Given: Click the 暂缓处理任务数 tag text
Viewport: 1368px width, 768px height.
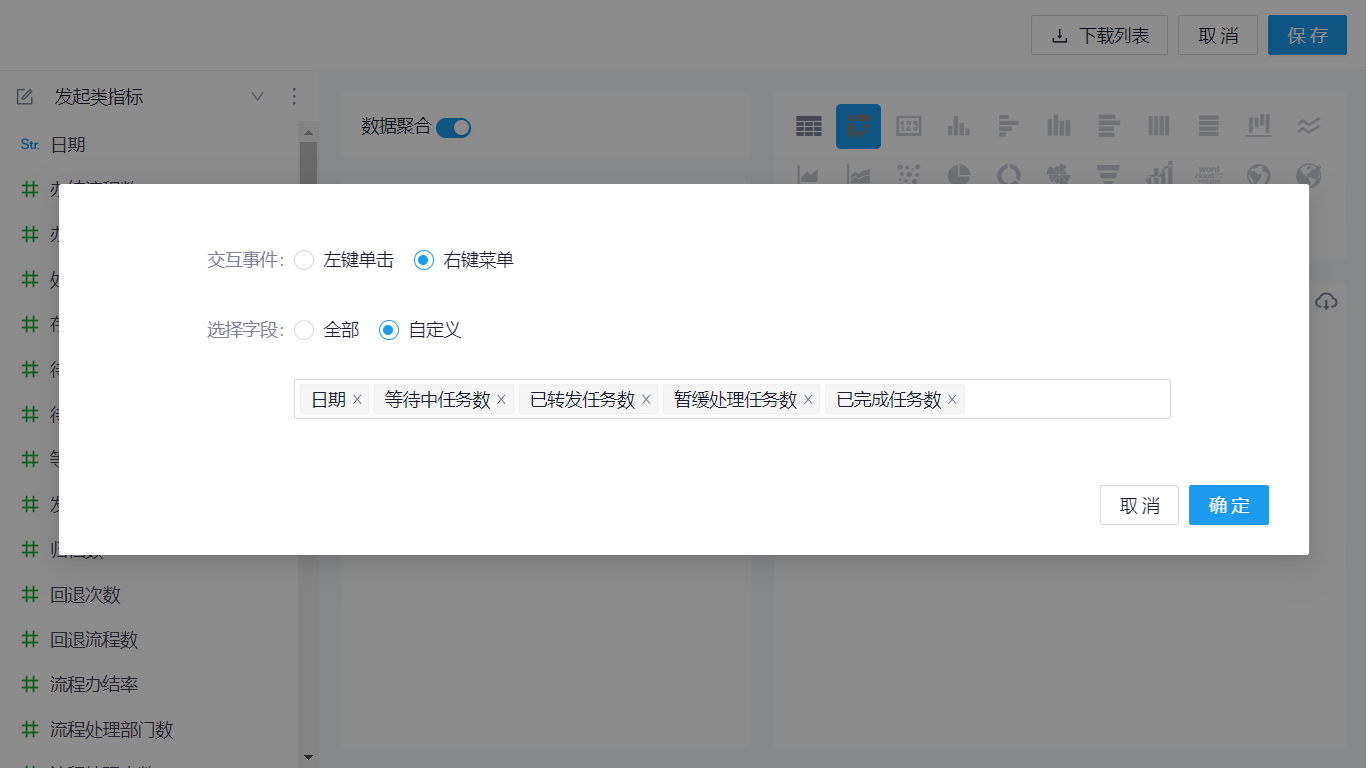Looking at the screenshot, I should (x=736, y=400).
